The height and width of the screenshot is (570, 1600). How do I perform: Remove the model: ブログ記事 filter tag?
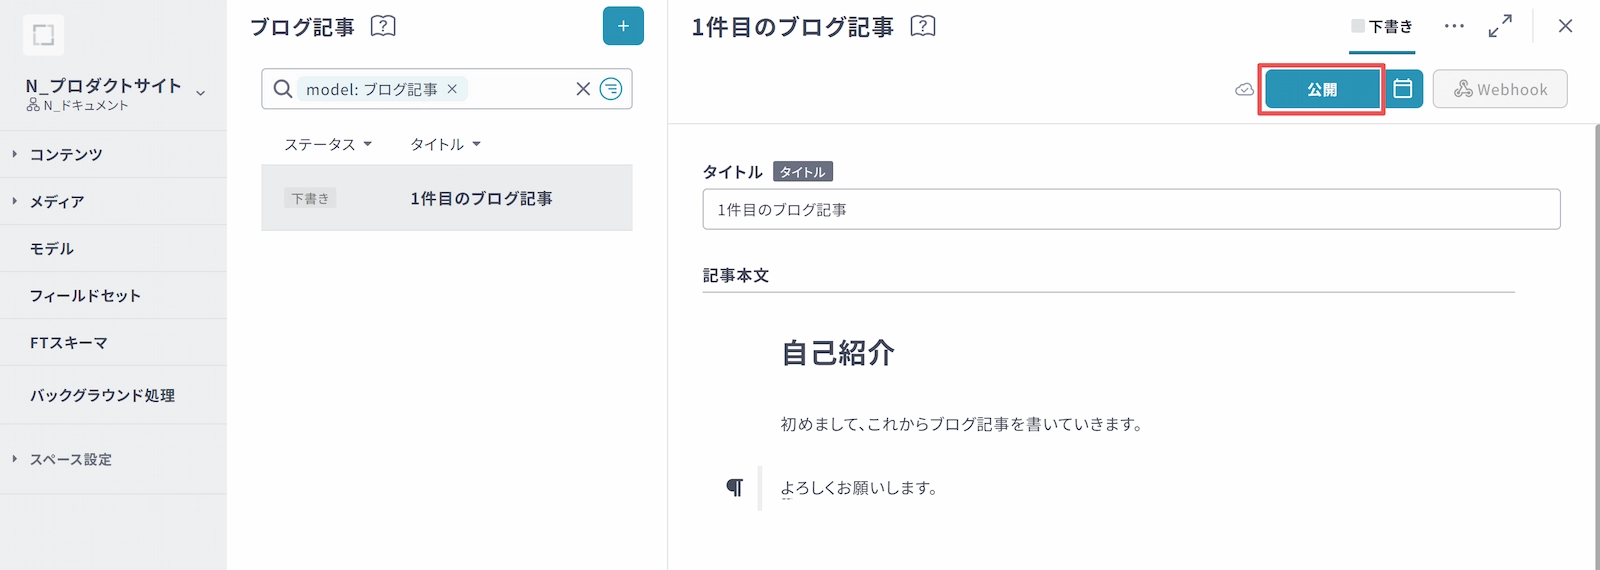452,89
